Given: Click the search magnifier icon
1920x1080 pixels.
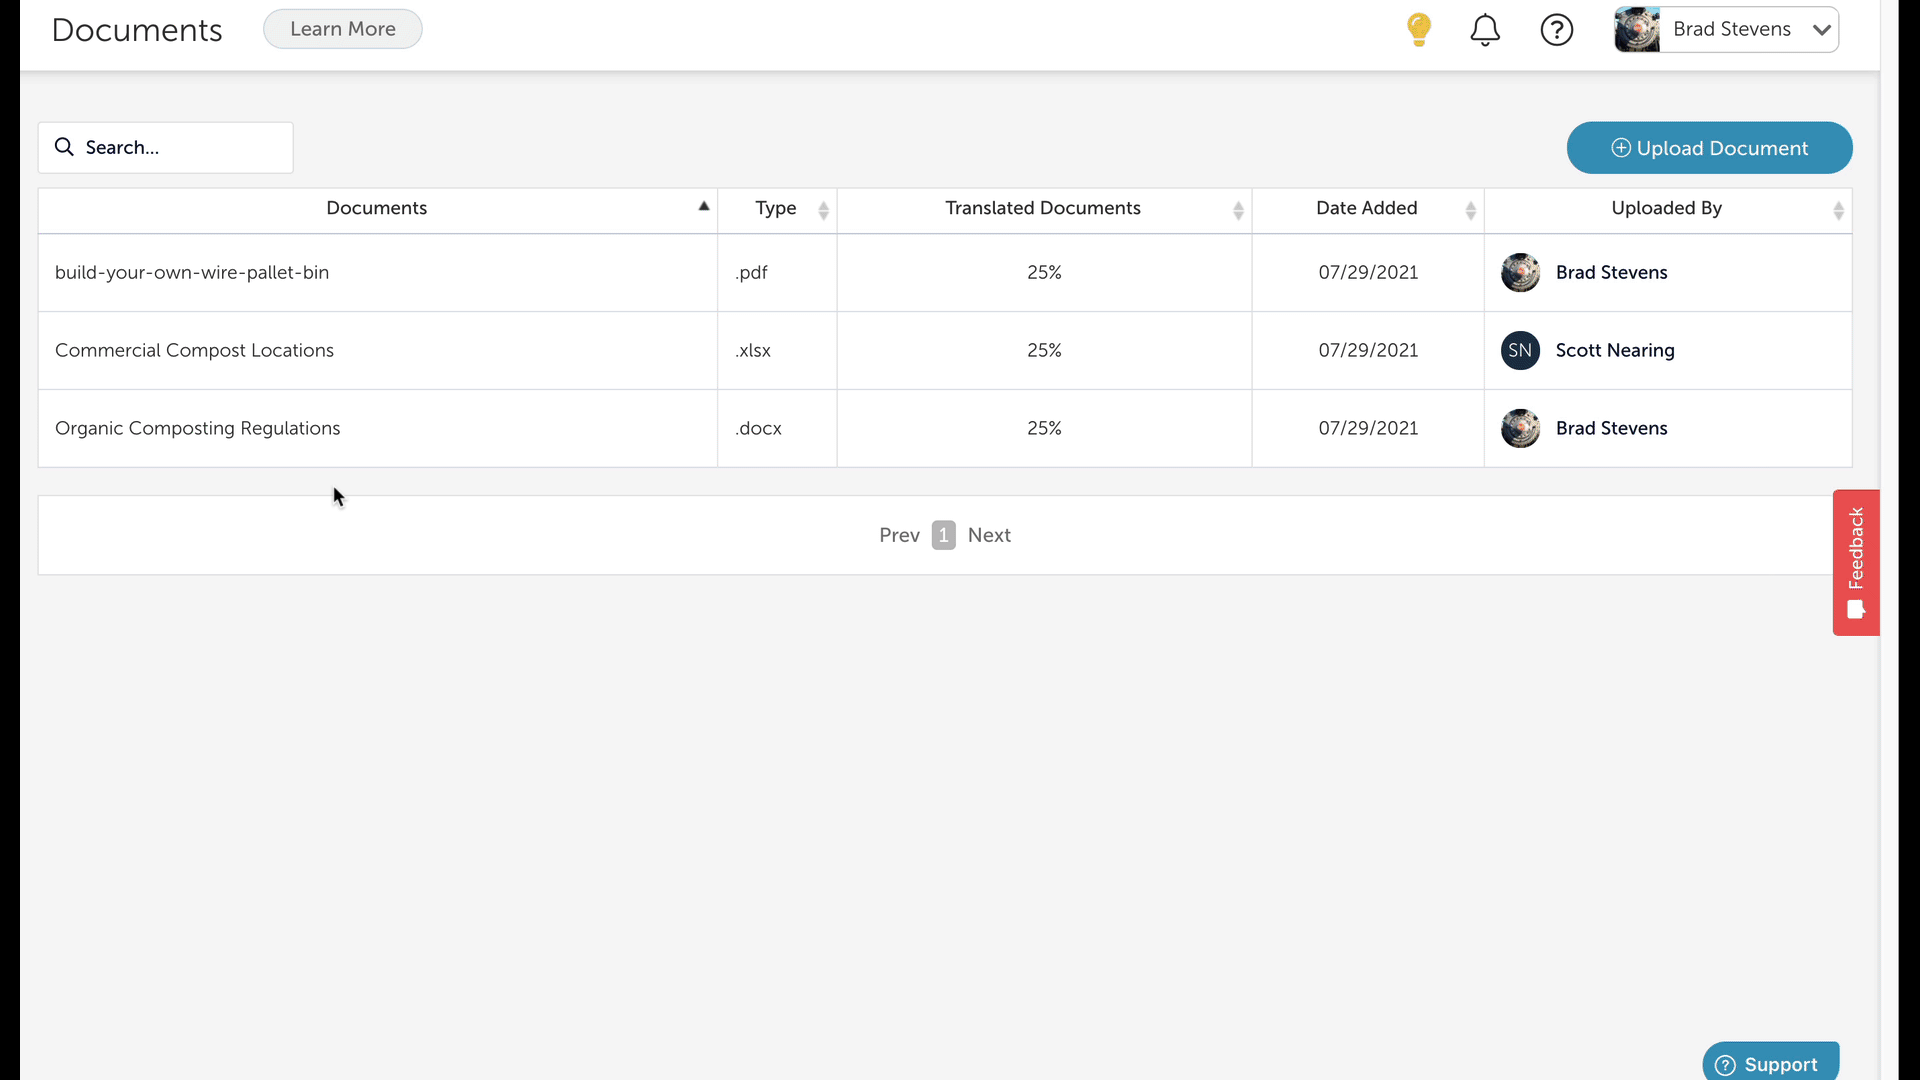Looking at the screenshot, I should point(64,147).
